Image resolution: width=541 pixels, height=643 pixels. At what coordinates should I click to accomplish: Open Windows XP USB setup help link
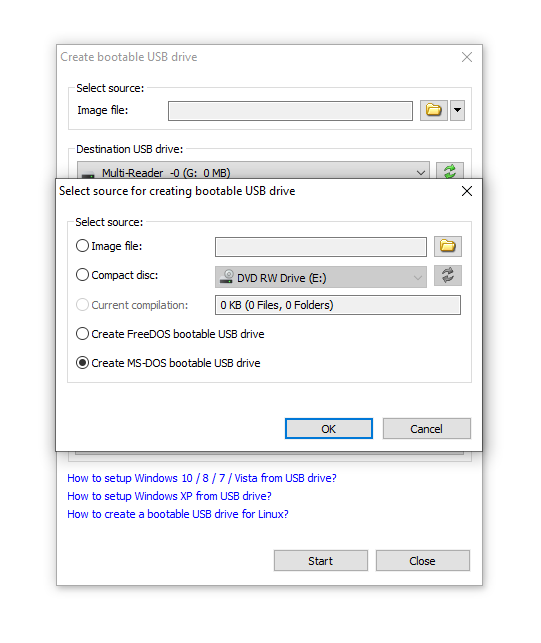tap(169, 496)
